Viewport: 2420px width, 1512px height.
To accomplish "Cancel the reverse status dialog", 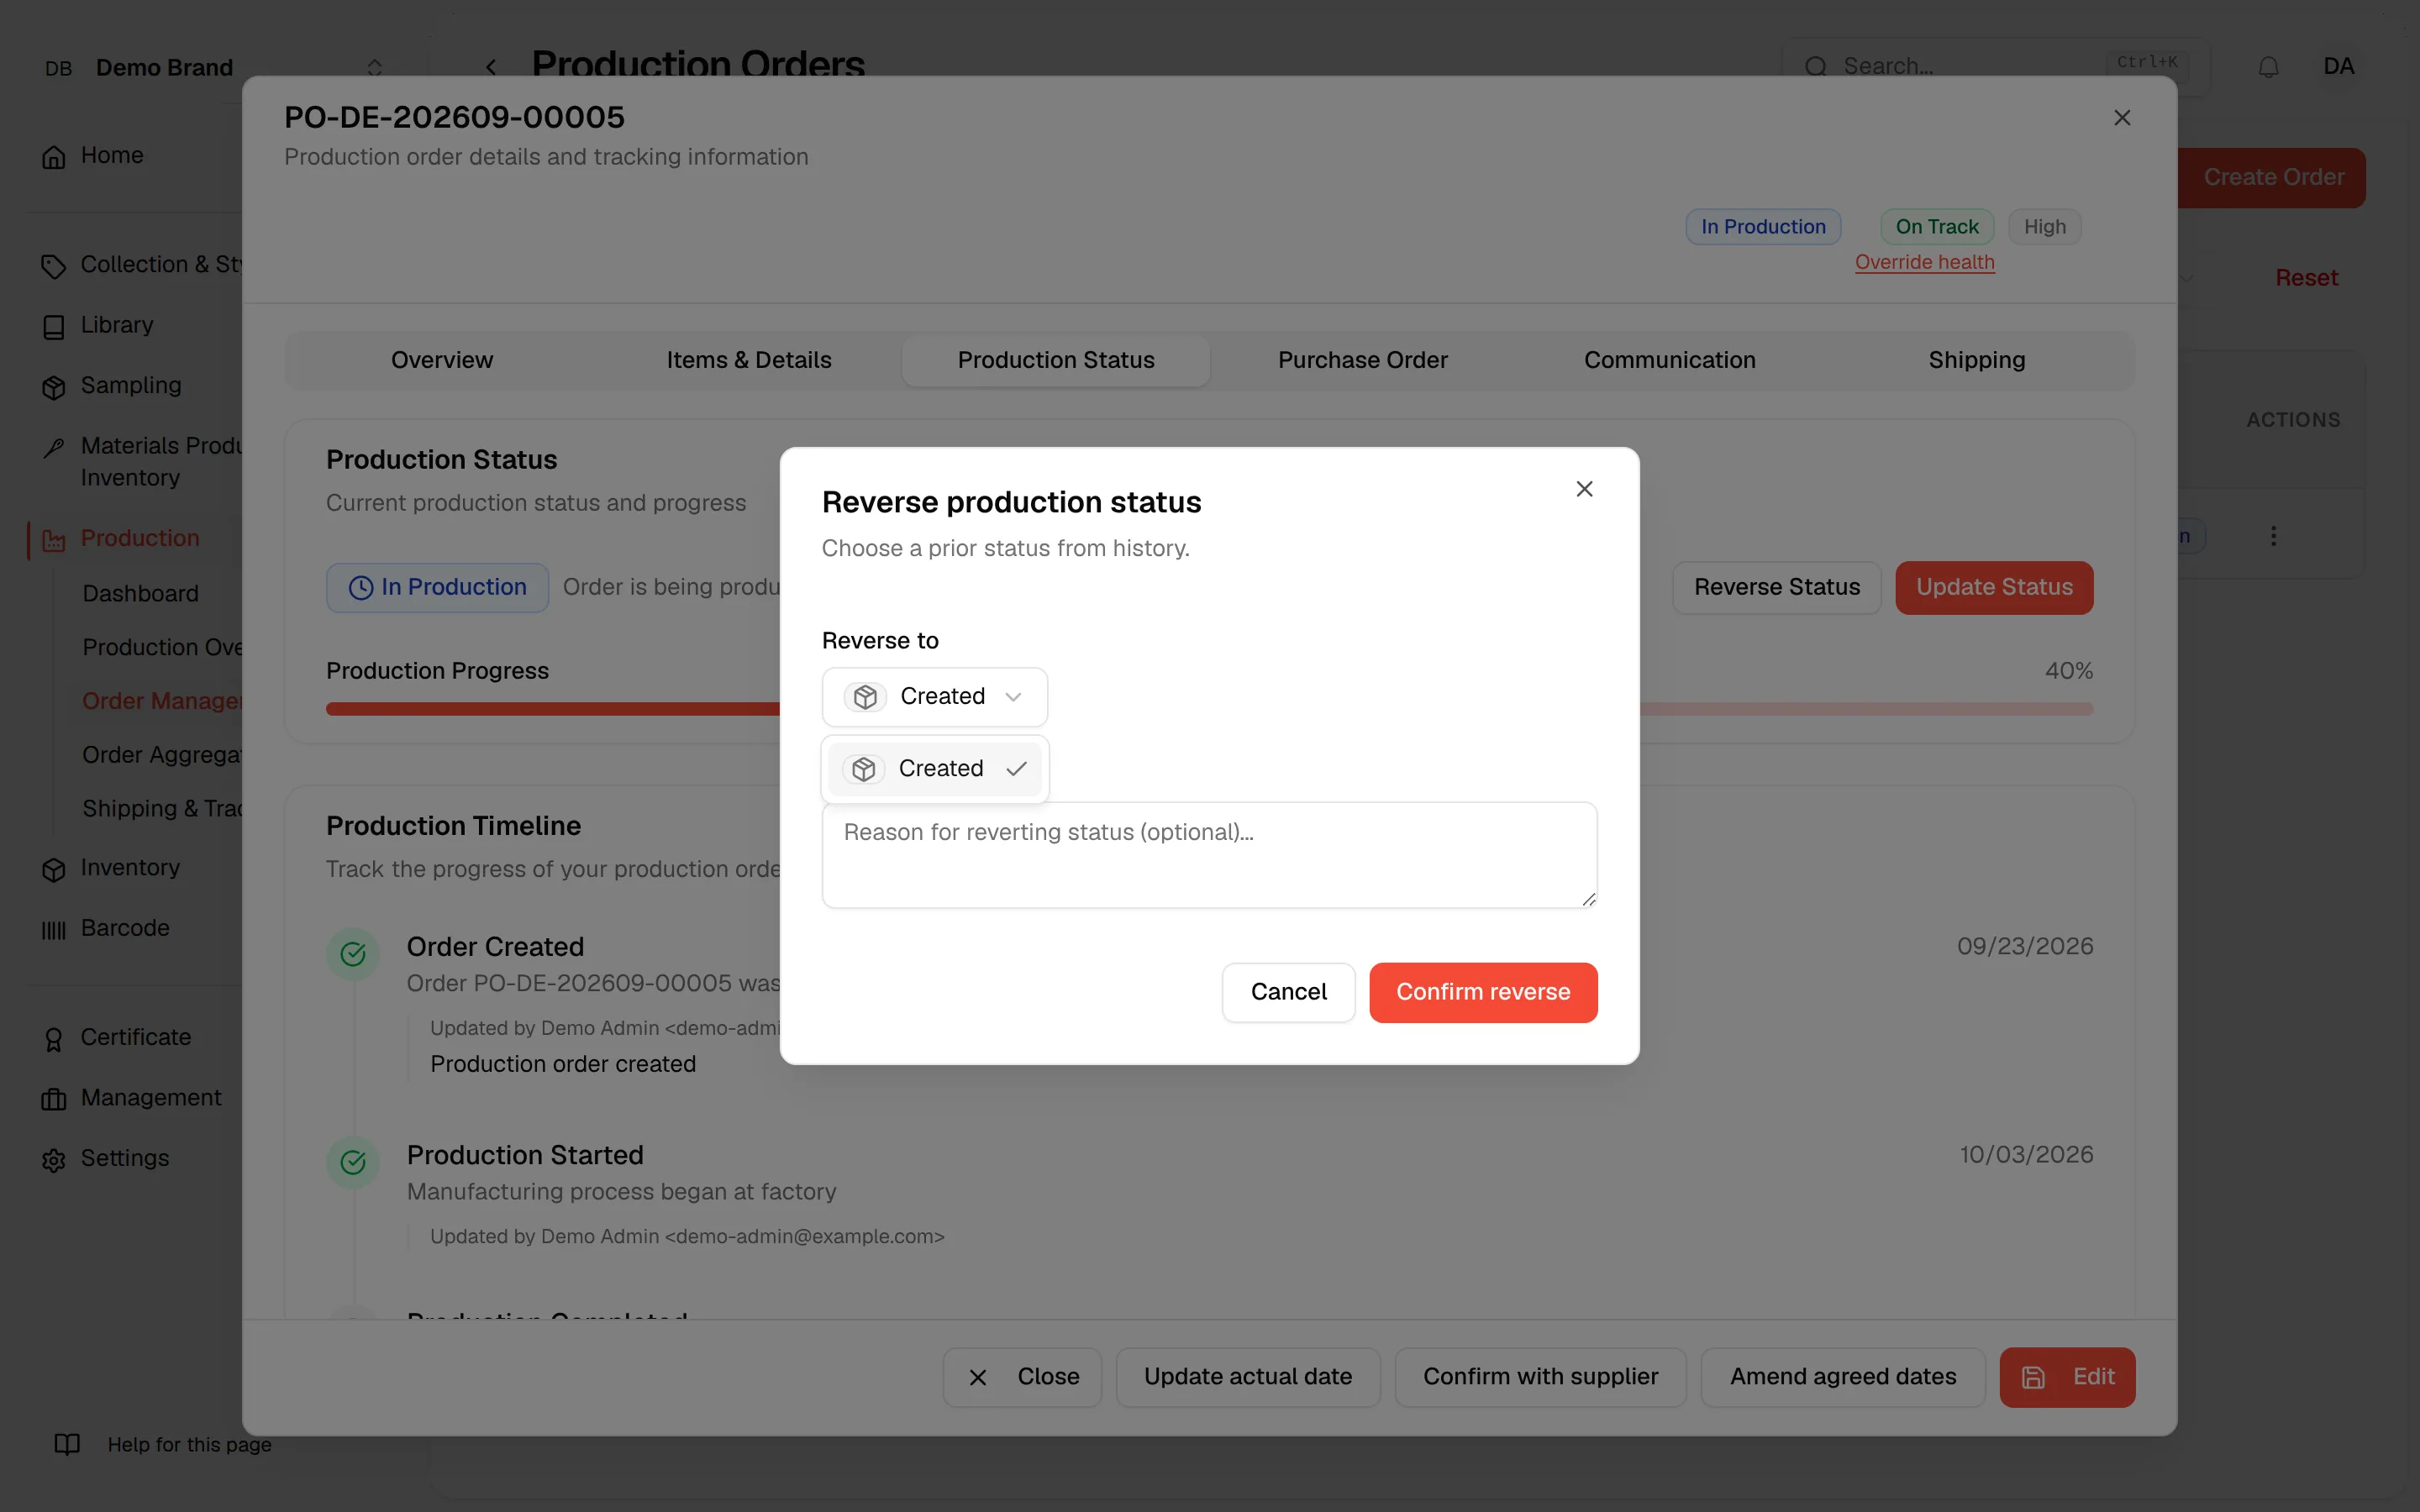I will click(x=1288, y=992).
